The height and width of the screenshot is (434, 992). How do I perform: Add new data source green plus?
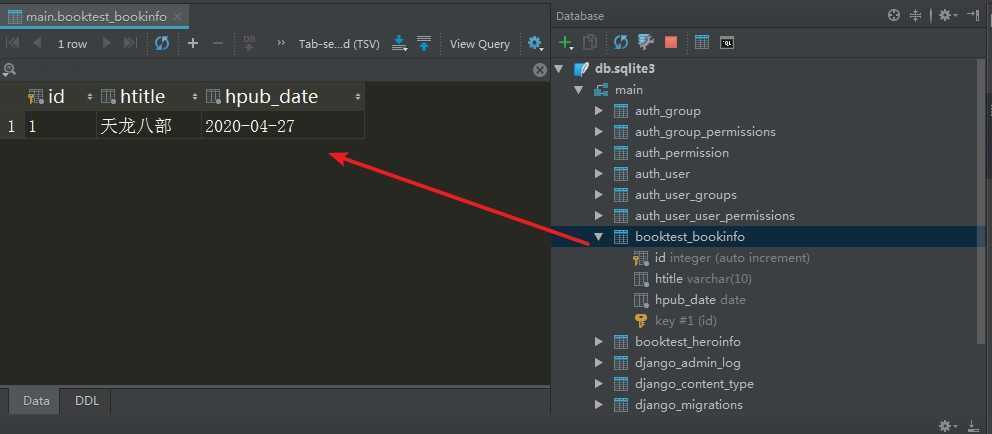pos(565,42)
